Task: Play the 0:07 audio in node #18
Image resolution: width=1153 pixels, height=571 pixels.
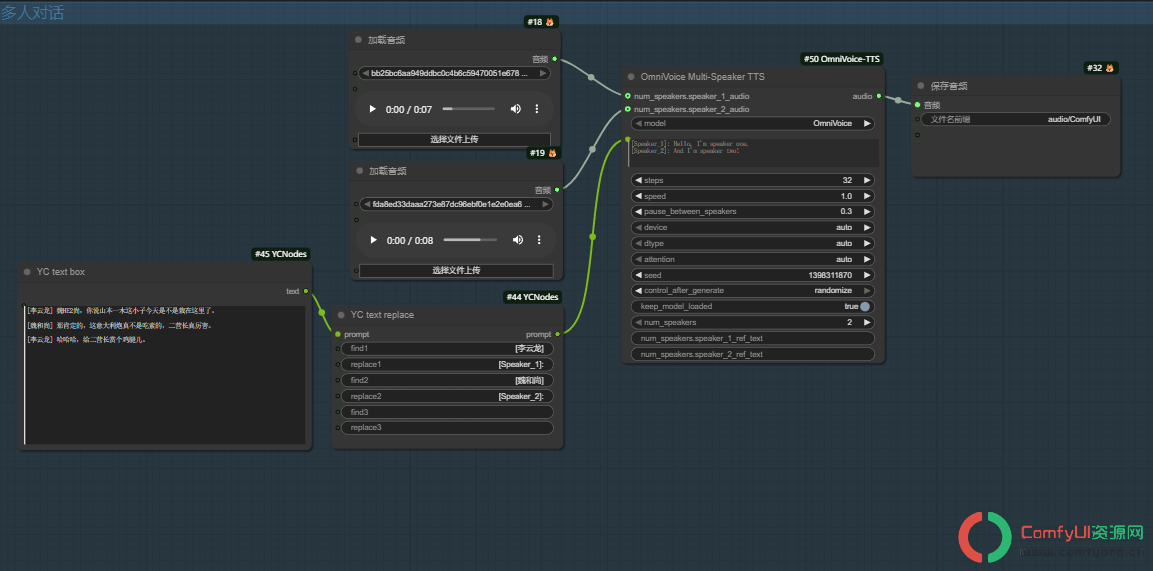Action: 372,109
